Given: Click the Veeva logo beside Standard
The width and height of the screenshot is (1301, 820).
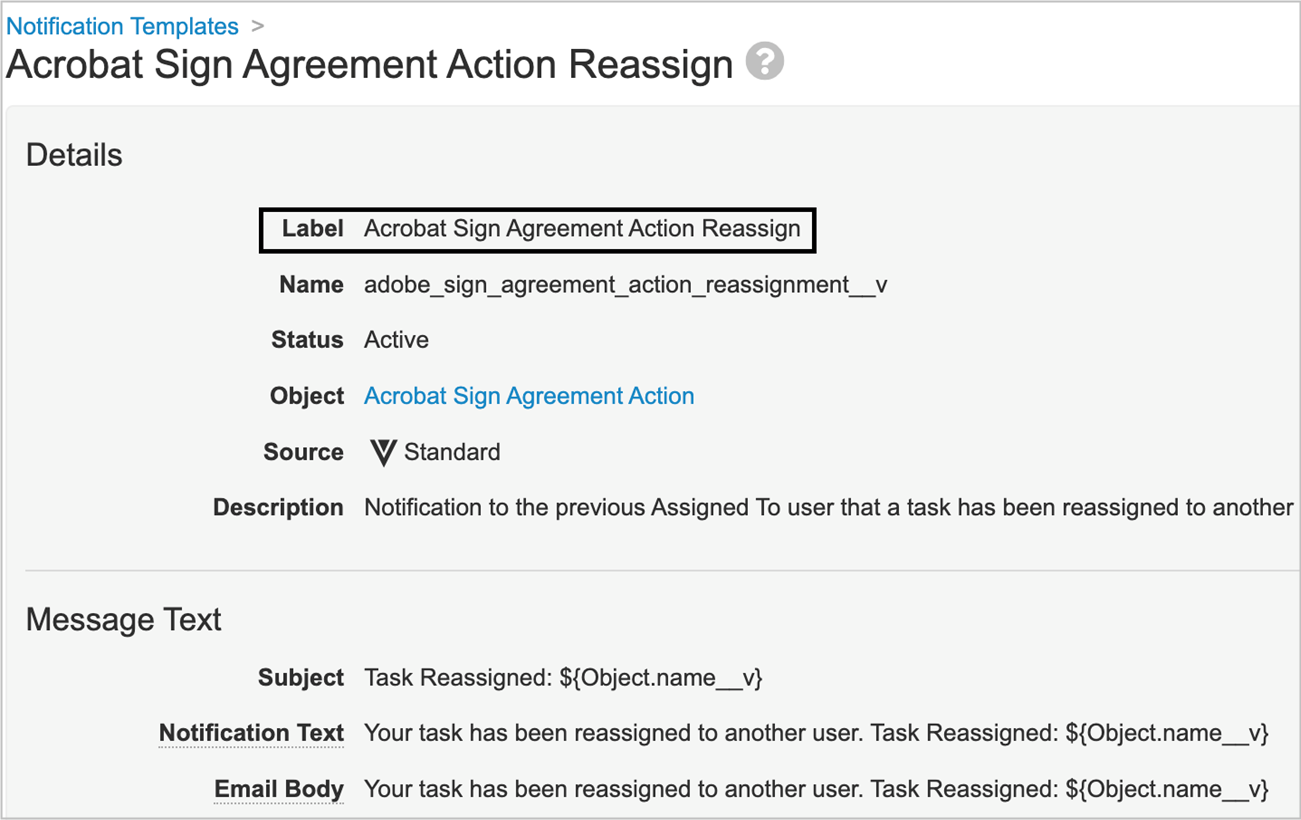Looking at the screenshot, I should click(383, 453).
